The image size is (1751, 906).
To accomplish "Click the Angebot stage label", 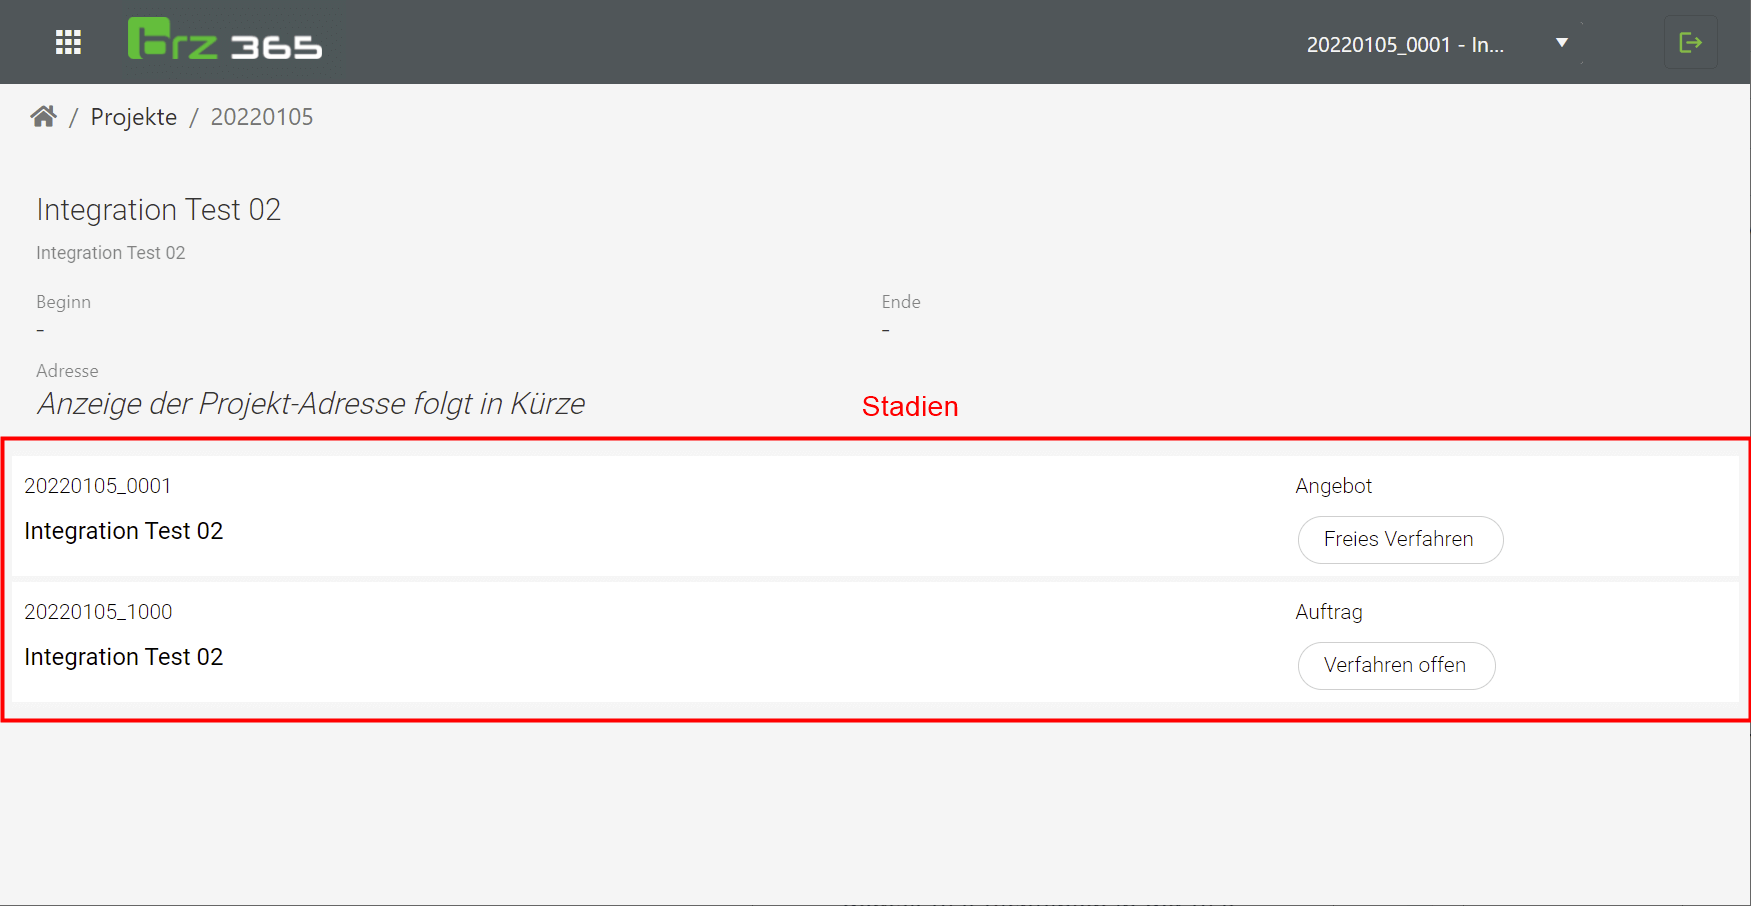I will coord(1333,486).
